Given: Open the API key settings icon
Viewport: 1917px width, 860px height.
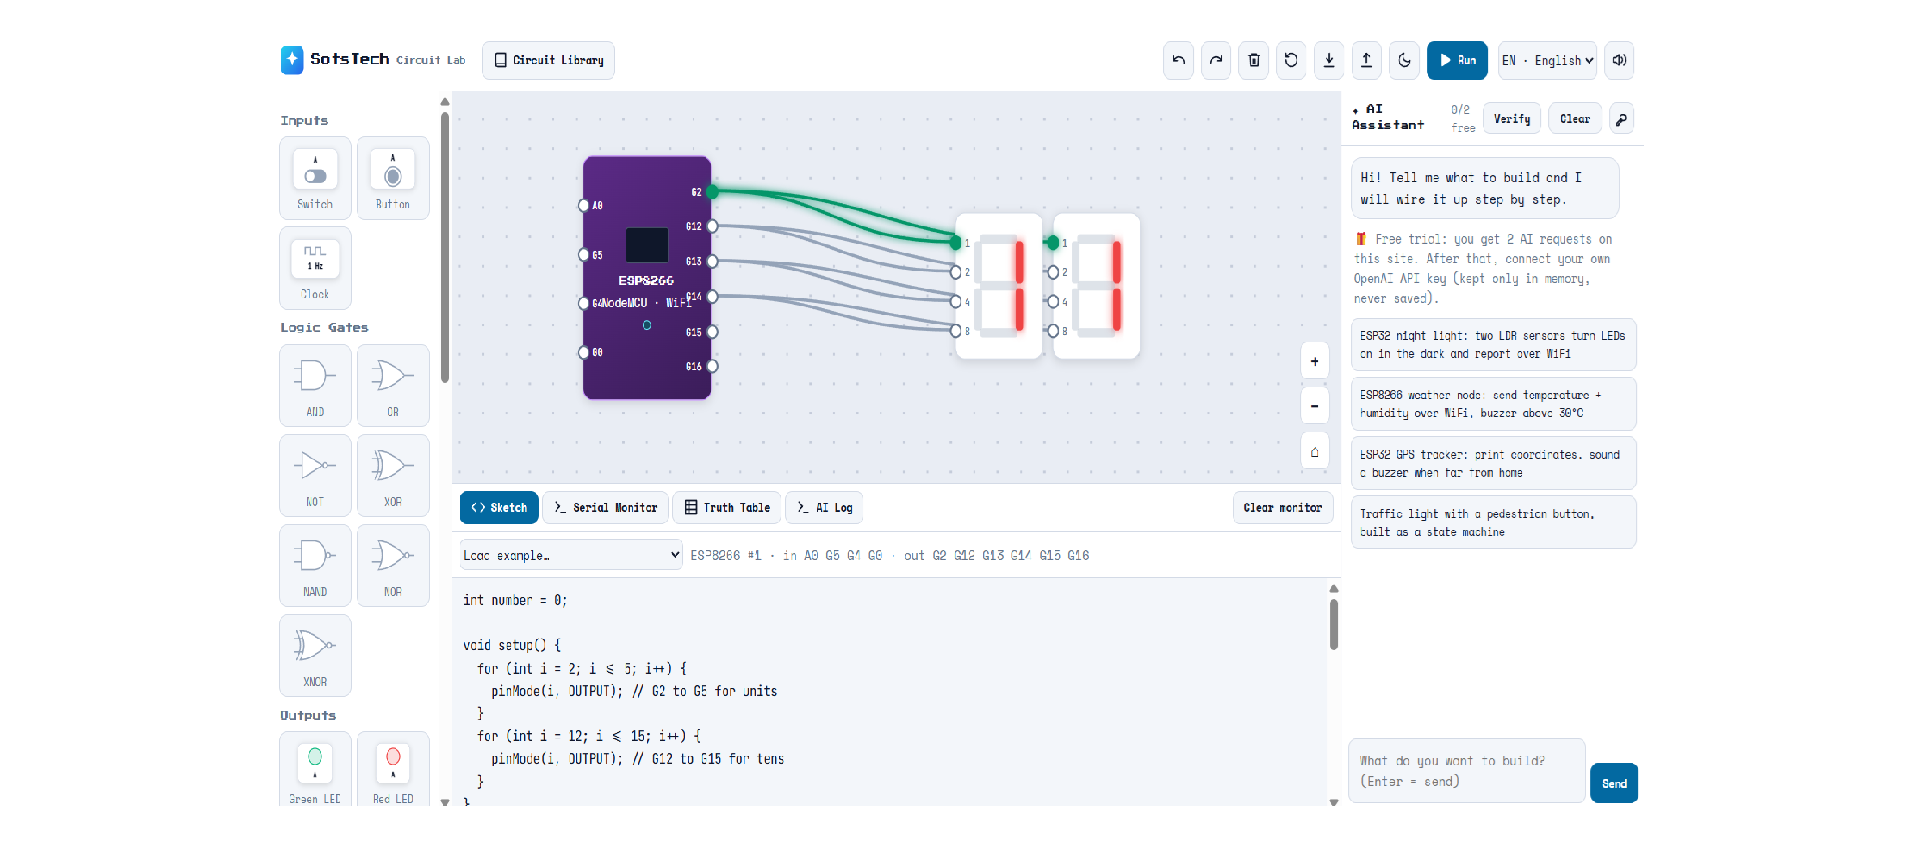Looking at the screenshot, I should pyautogui.click(x=1621, y=119).
